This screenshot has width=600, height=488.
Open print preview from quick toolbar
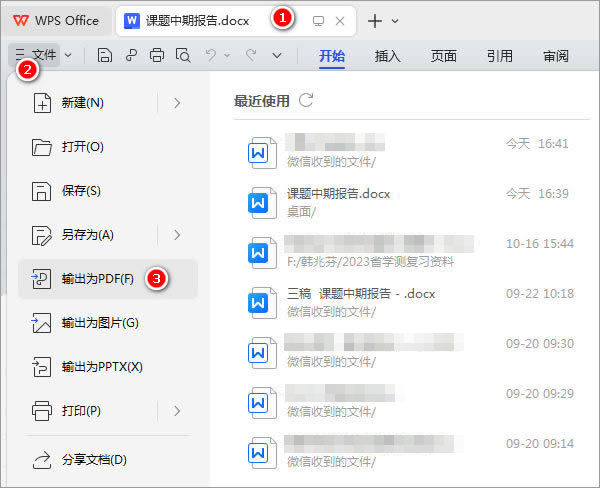(x=182, y=56)
